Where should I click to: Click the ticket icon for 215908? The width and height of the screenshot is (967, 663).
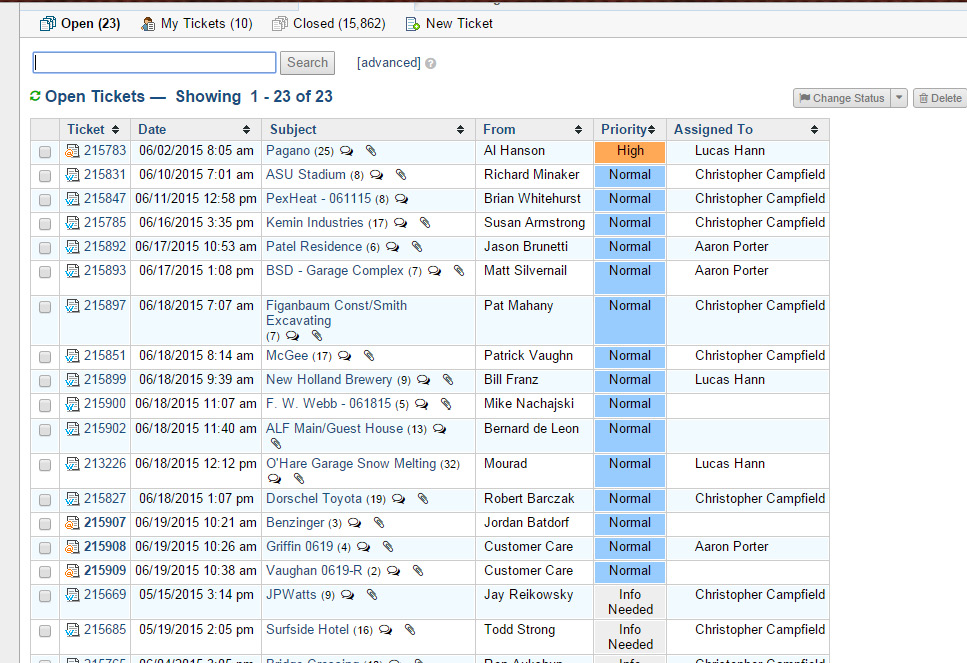(x=72, y=547)
